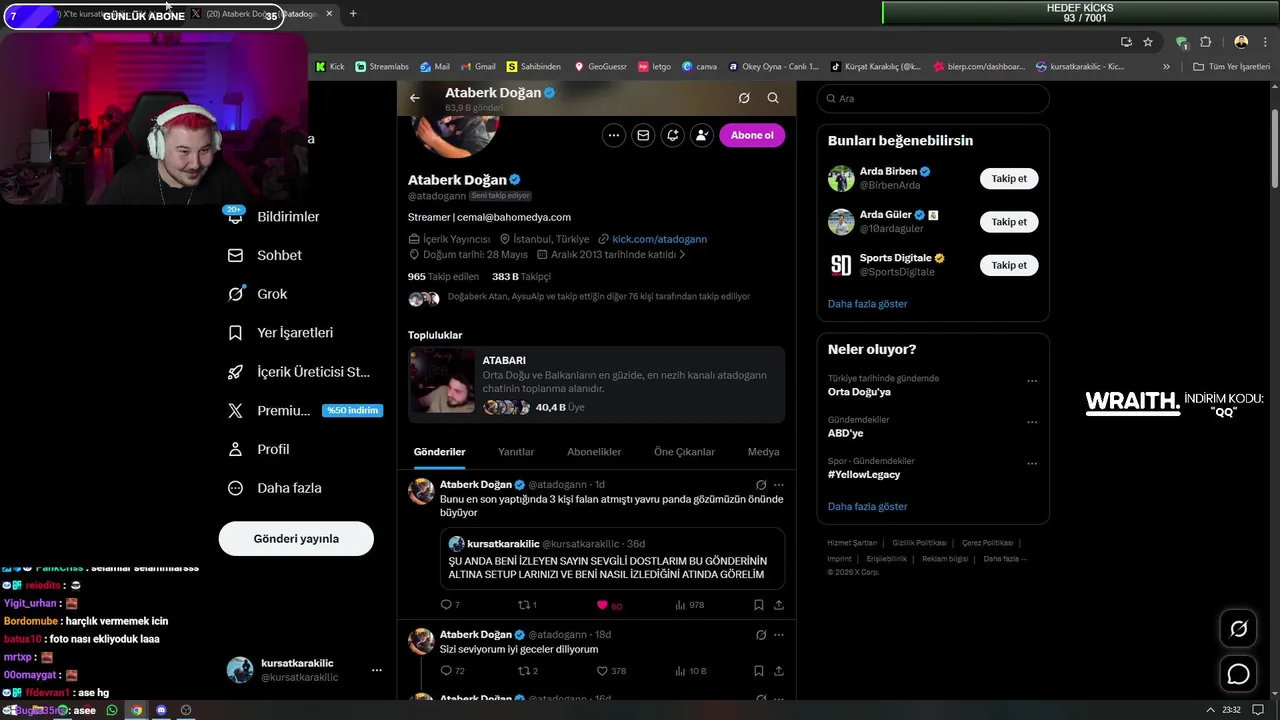
Task: Send a message via the envelope icon
Action: [x=643, y=135]
